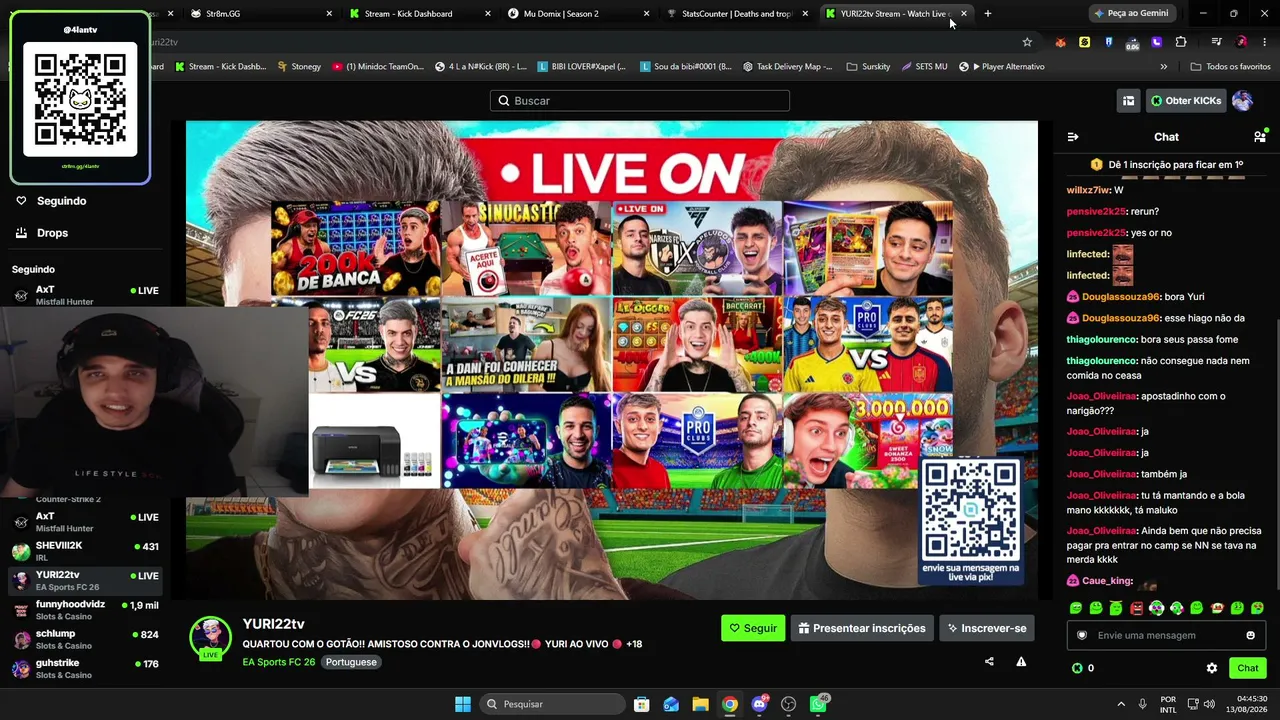The height and width of the screenshot is (720, 1280).
Task: Open chat settings gear
Action: [1212, 668]
